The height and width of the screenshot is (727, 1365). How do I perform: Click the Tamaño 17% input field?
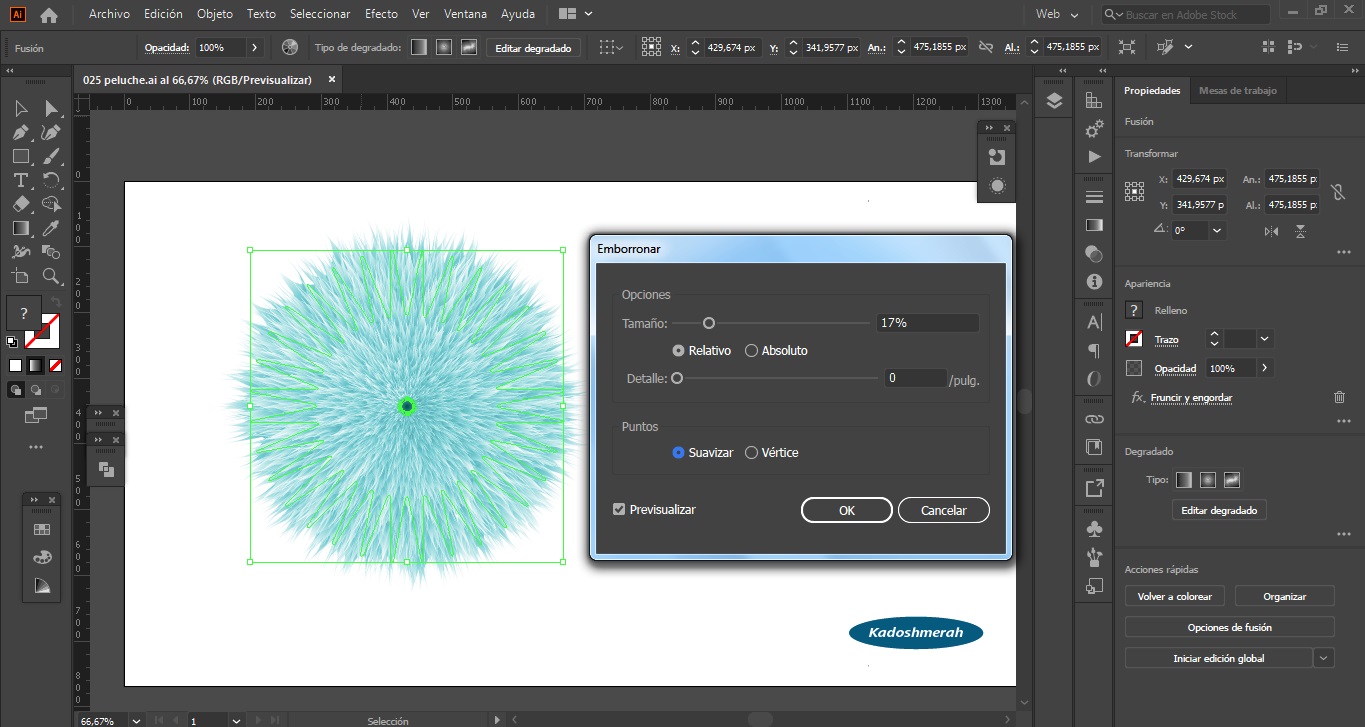coord(927,323)
